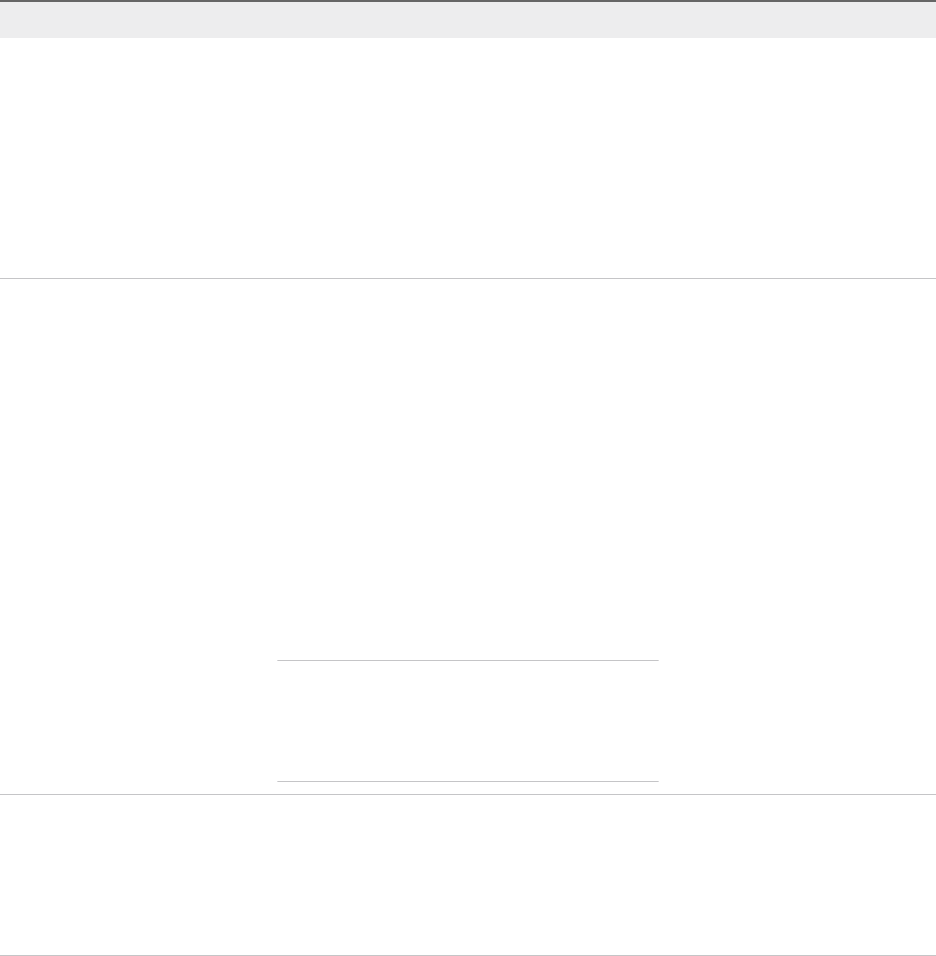Viewport: 936px width, 956px height.
Task: Click the divider line between the first and second rows
Action: (468, 278)
